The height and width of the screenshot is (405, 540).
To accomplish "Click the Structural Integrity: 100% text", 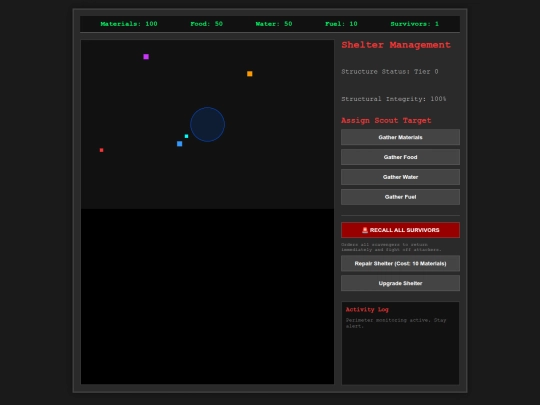I will pos(394,99).
